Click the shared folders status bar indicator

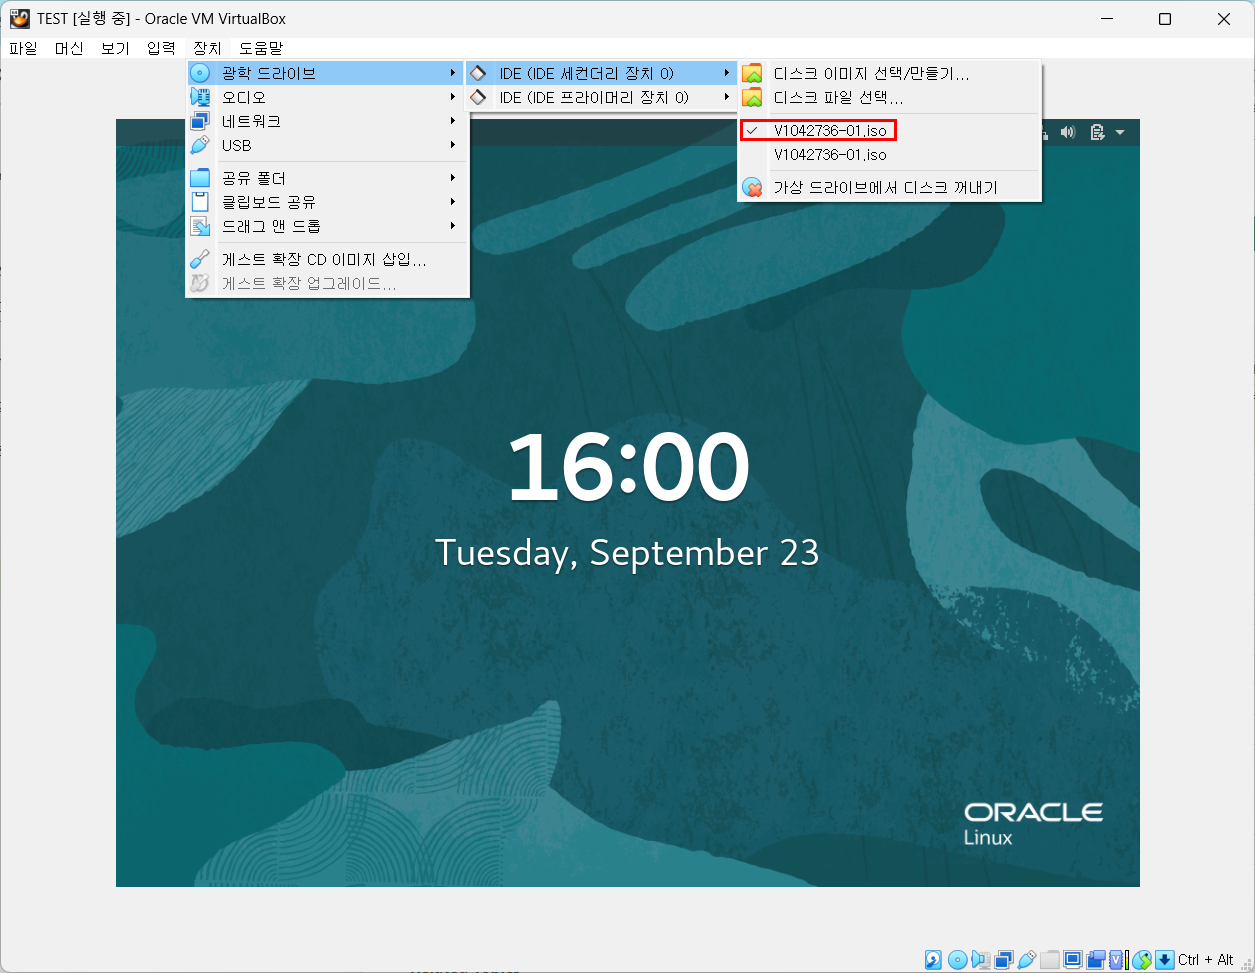pyautogui.click(x=1050, y=960)
